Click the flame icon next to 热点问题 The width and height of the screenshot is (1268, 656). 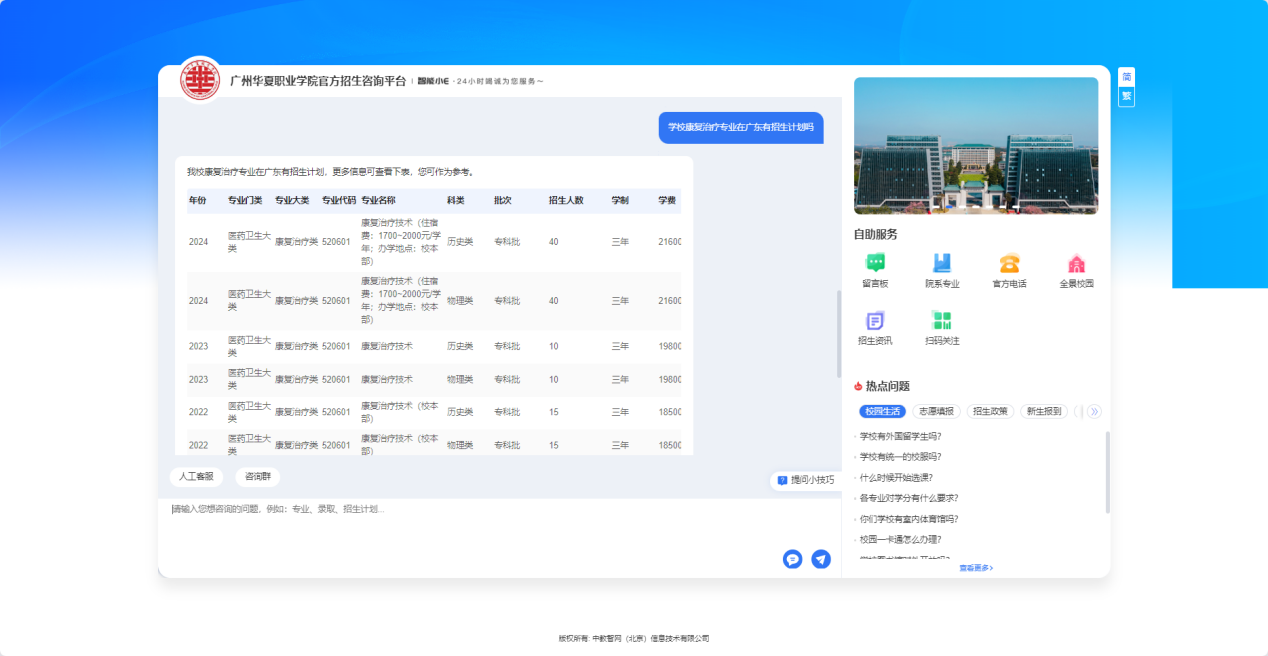(x=858, y=386)
